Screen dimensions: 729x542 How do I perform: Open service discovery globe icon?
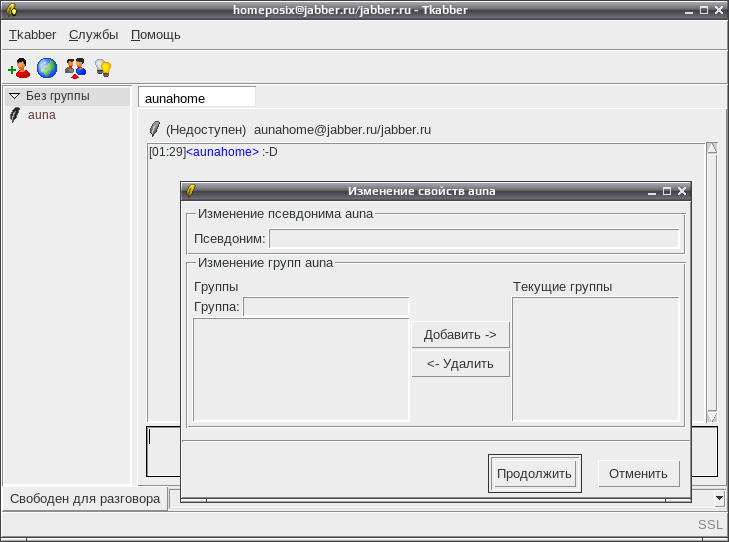[47, 68]
